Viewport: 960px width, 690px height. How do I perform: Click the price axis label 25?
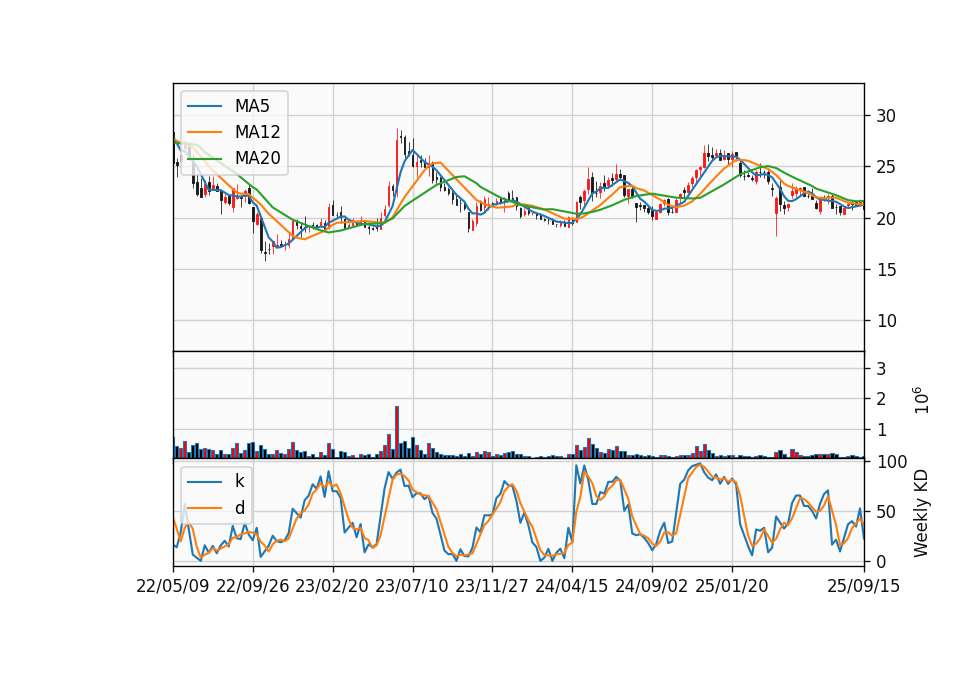(x=885, y=167)
